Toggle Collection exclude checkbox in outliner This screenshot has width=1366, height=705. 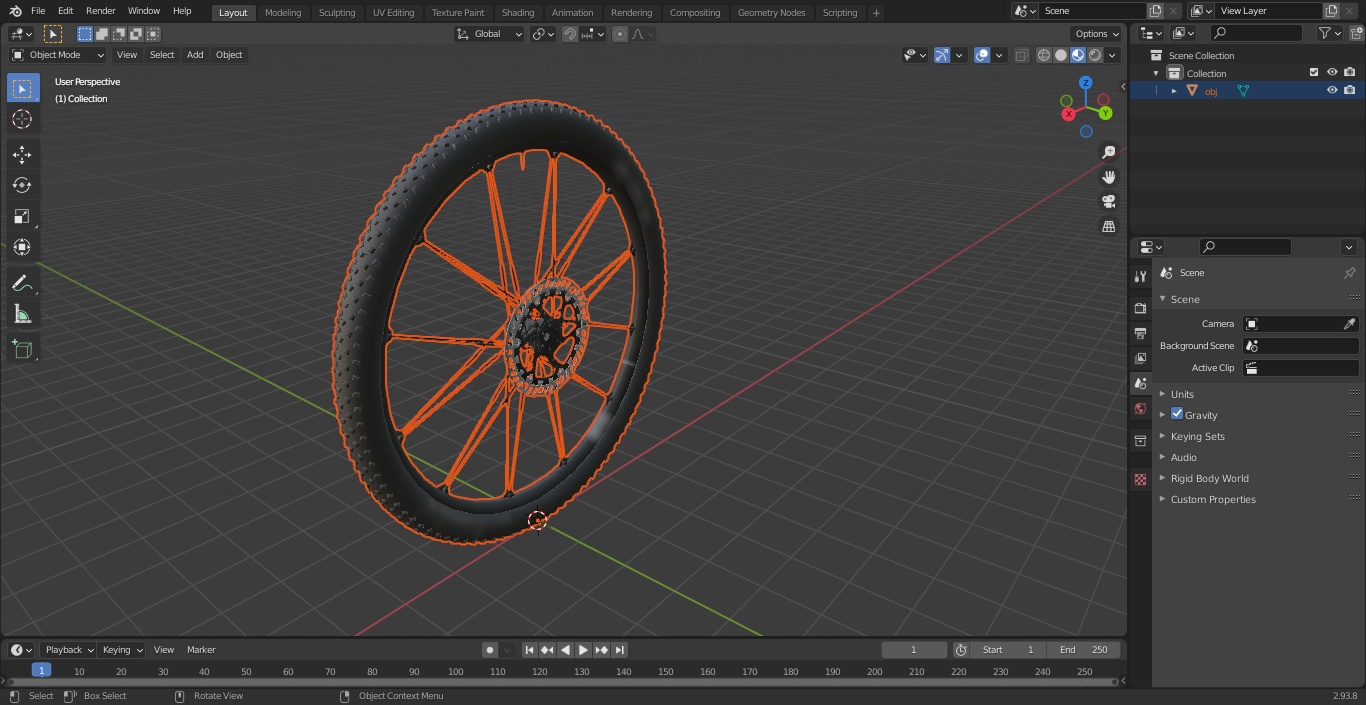pos(1314,72)
